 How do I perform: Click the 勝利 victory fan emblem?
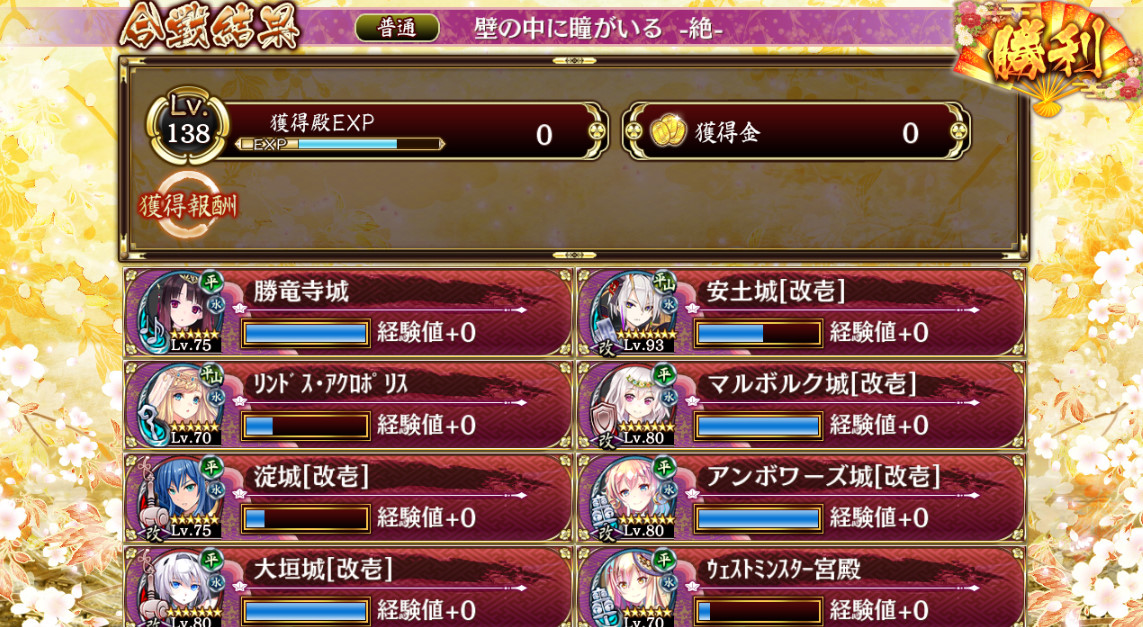click(x=1046, y=57)
